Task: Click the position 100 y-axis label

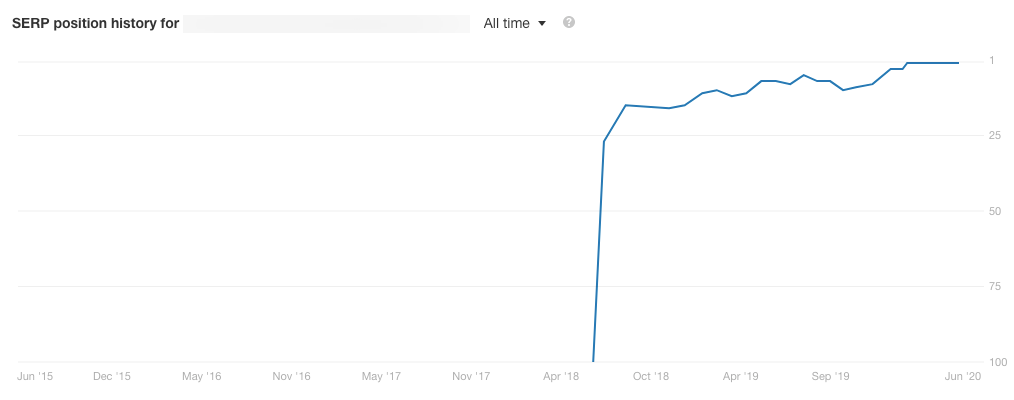Action: [x=997, y=362]
